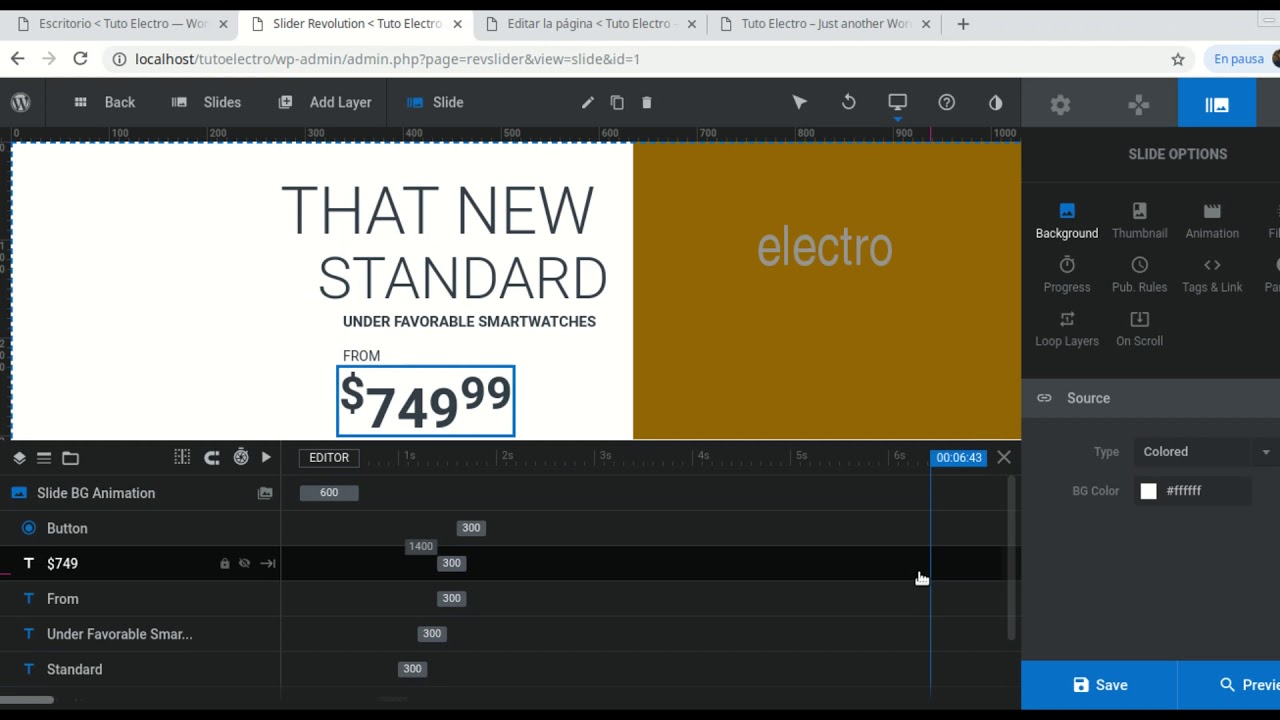Hide the $749 layer with eye icon

pyautogui.click(x=244, y=564)
